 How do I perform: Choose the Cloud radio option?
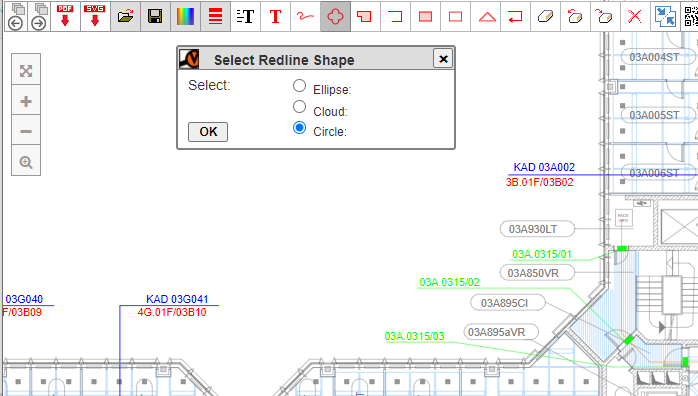click(x=299, y=107)
